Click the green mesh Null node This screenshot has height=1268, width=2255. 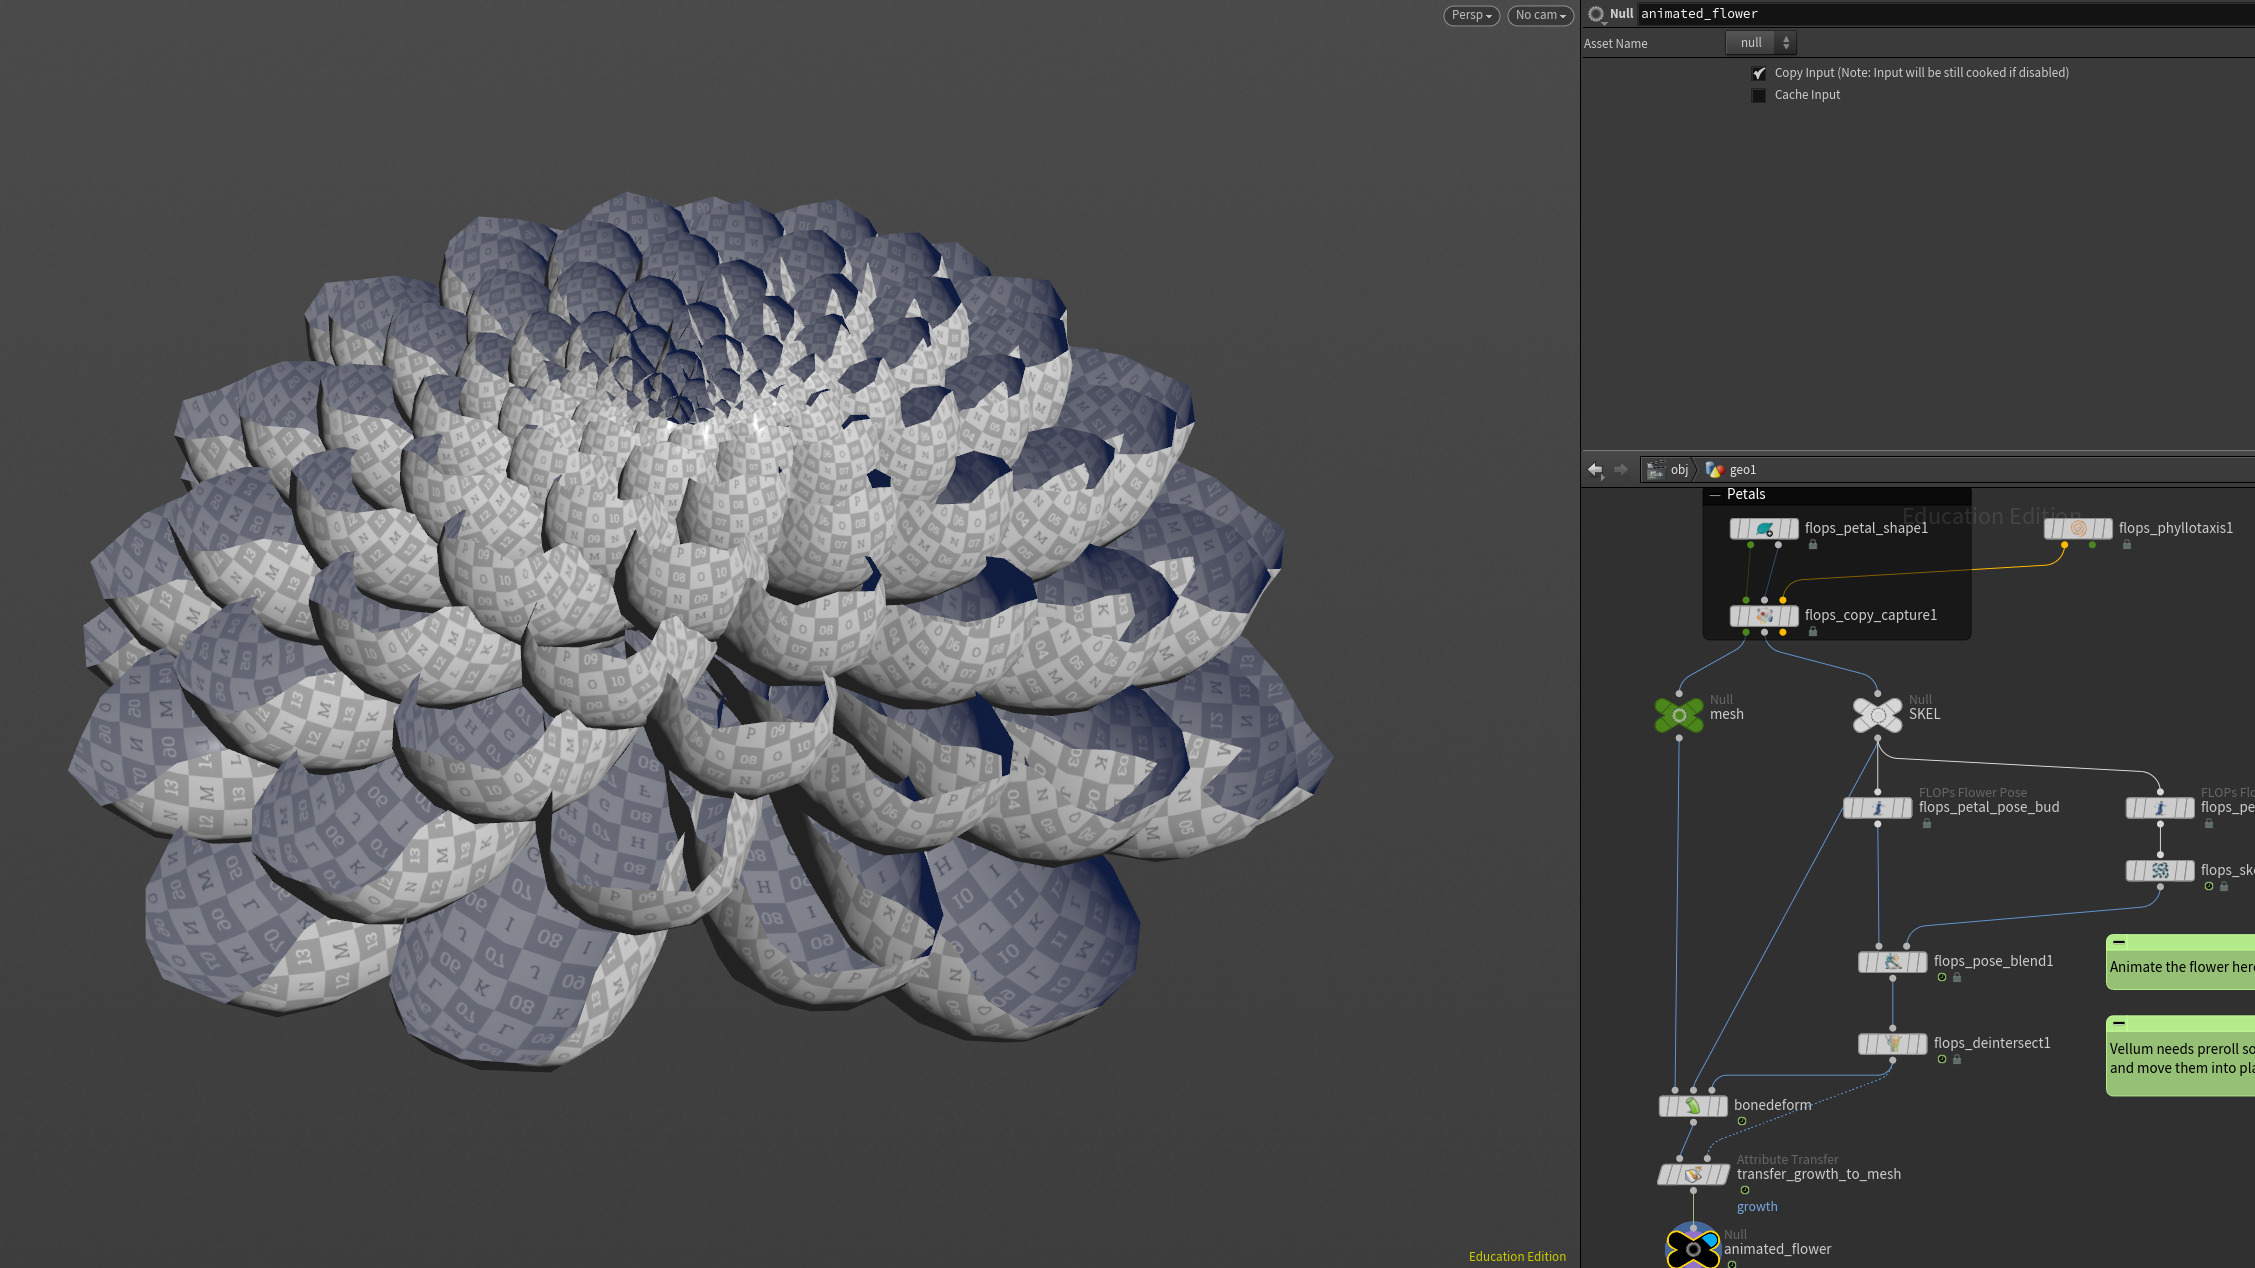1679,715
